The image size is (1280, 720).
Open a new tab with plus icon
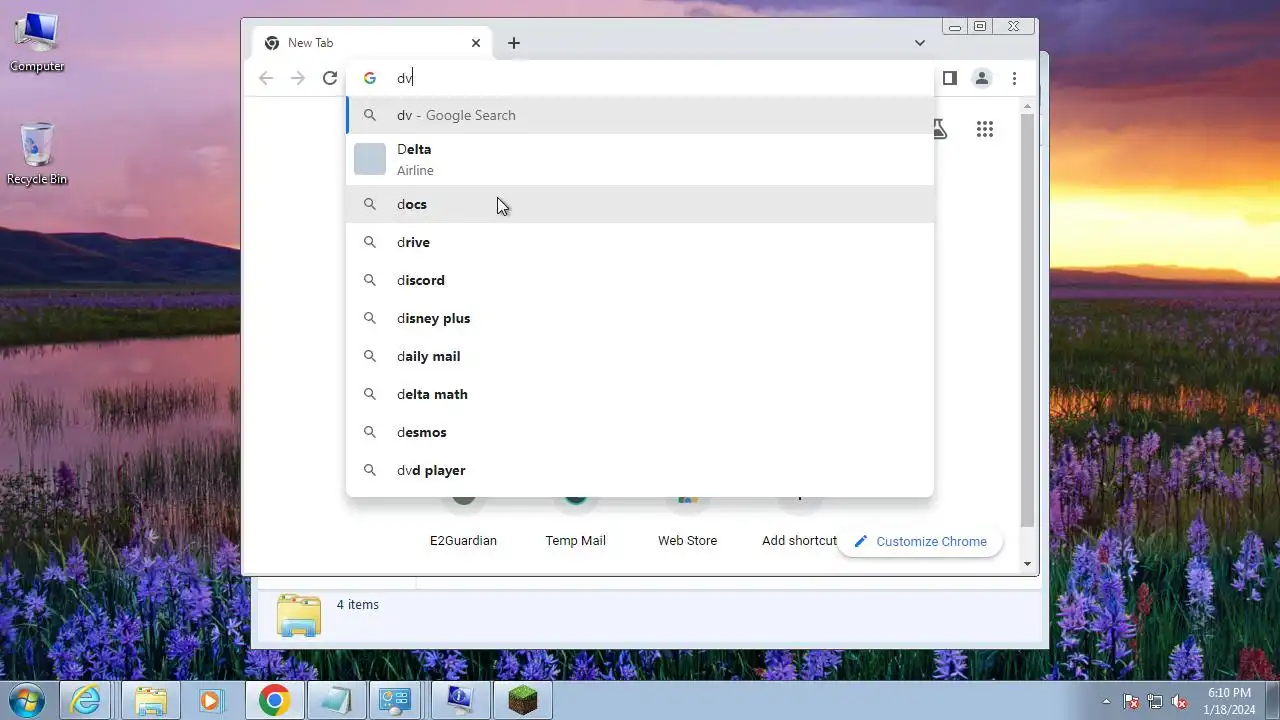(x=513, y=43)
